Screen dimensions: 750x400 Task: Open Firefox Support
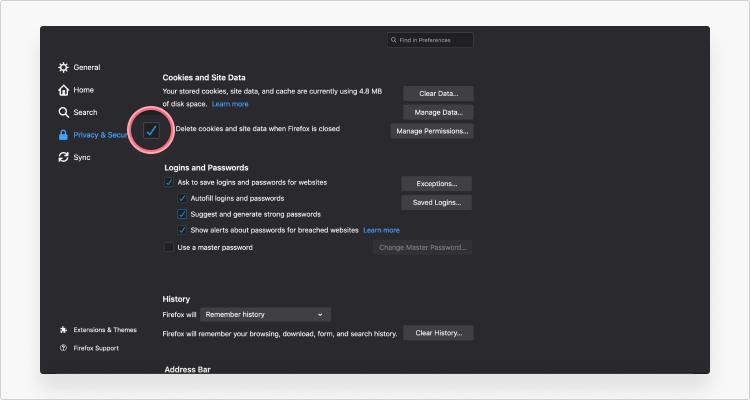pyautogui.click(x=89, y=348)
